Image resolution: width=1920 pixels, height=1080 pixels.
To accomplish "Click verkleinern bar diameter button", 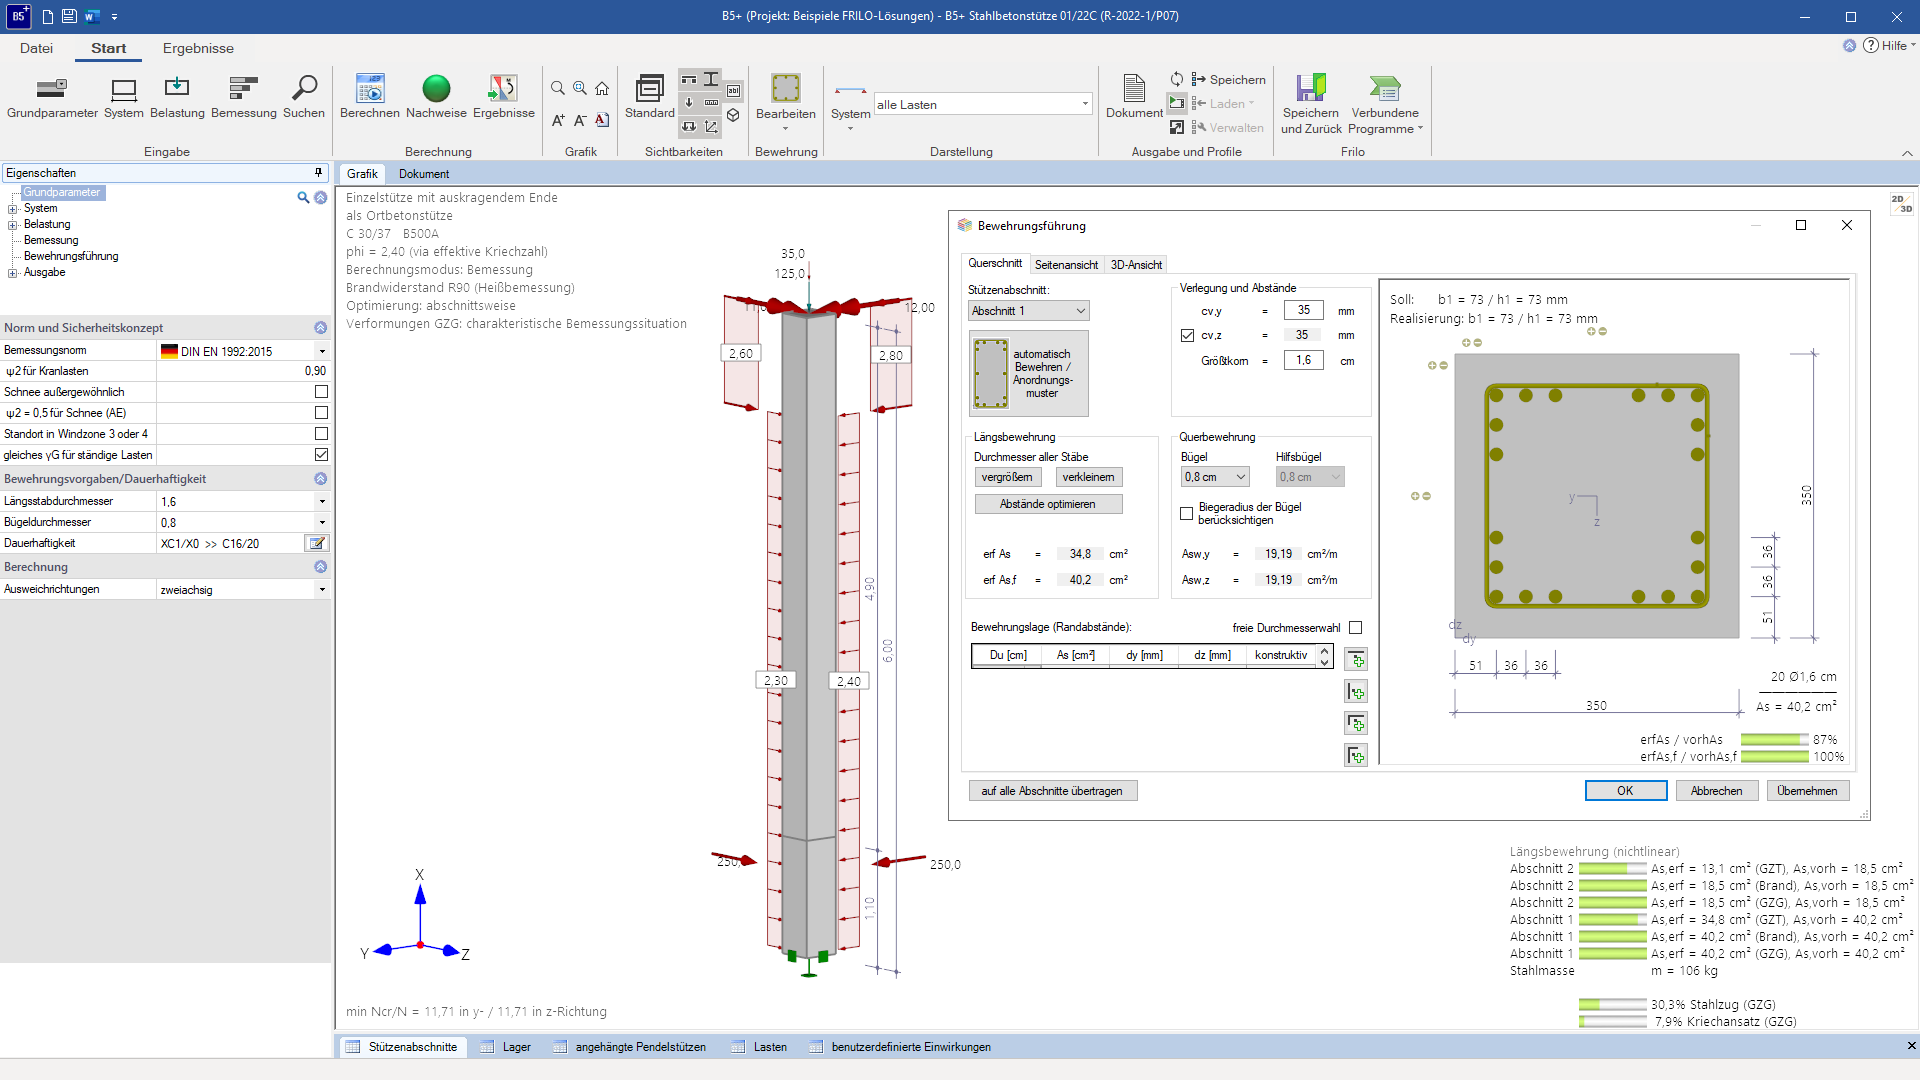I will 1088,478.
